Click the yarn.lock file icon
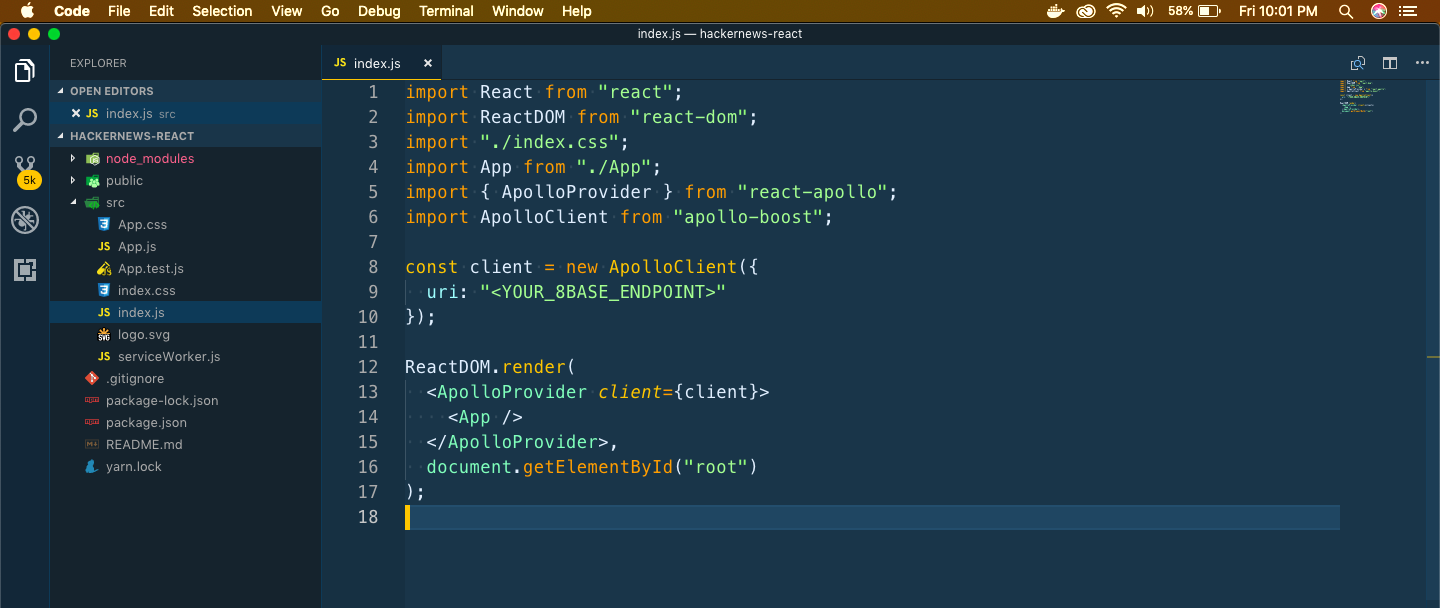Screen dimensions: 1440x608 [92, 467]
